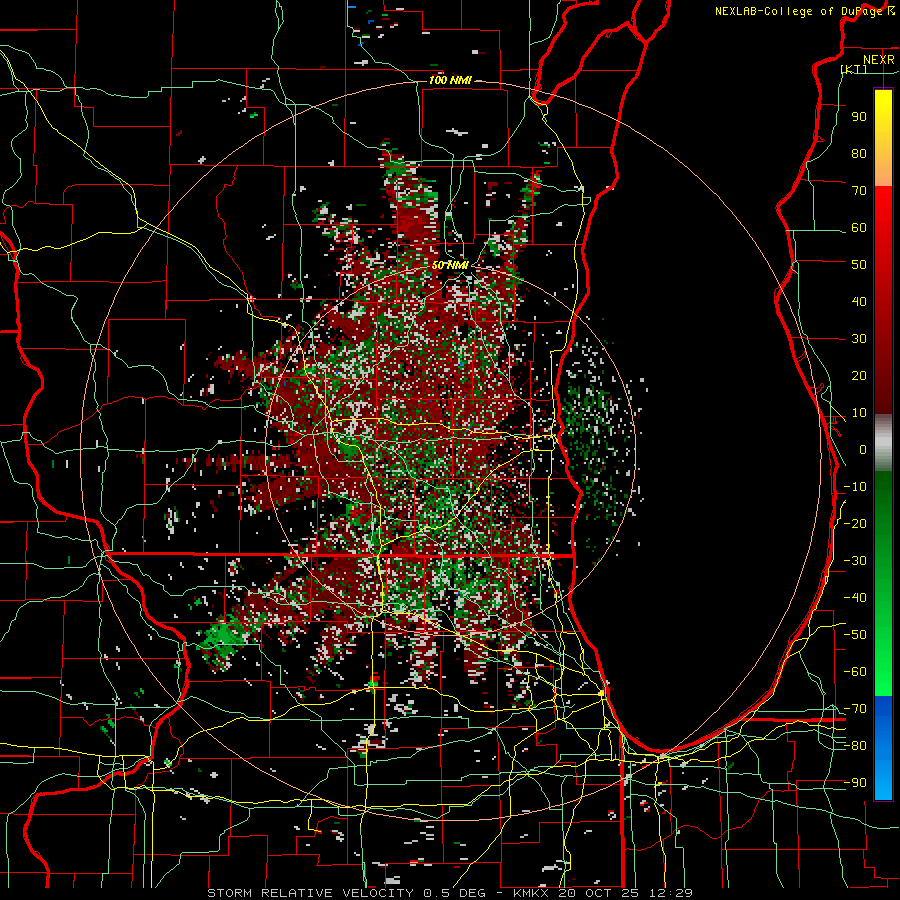Select the 50 NMI range ring label
The image size is (900, 900).
tap(450, 265)
